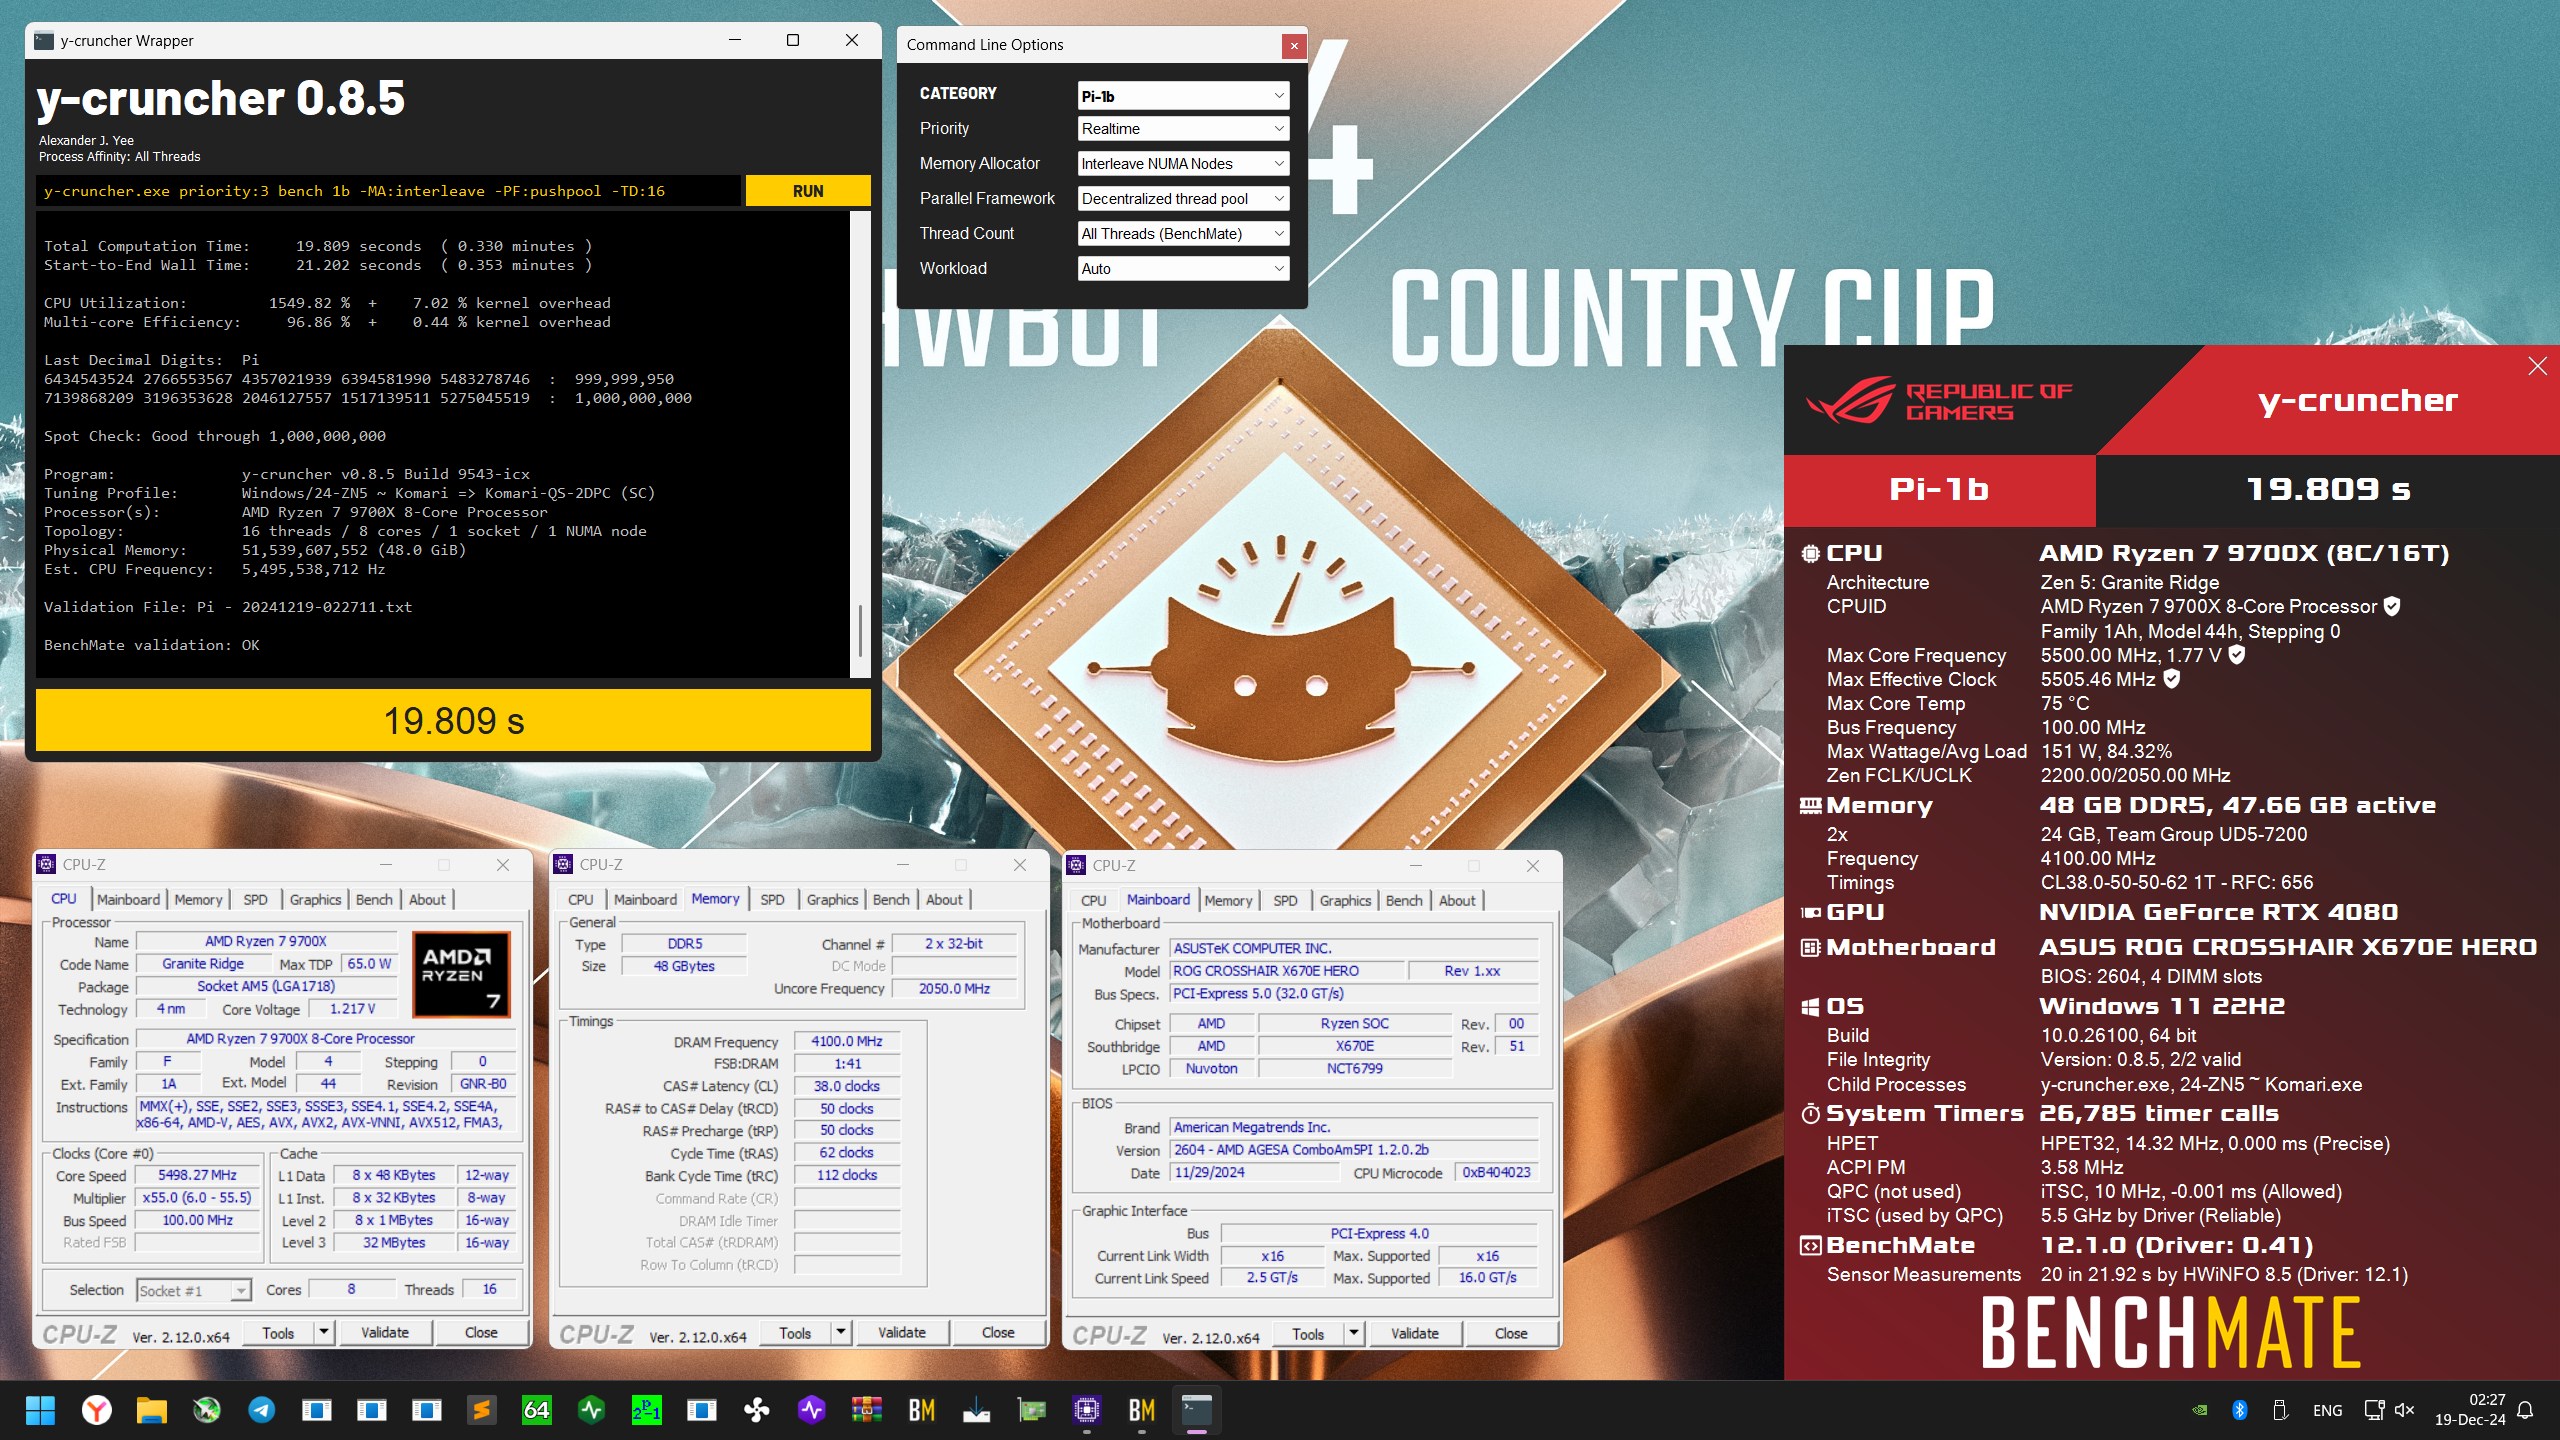The height and width of the screenshot is (1440, 2560).
Task: Click the '5498.27 MHz' Core Speed value
Action: click(x=197, y=1175)
